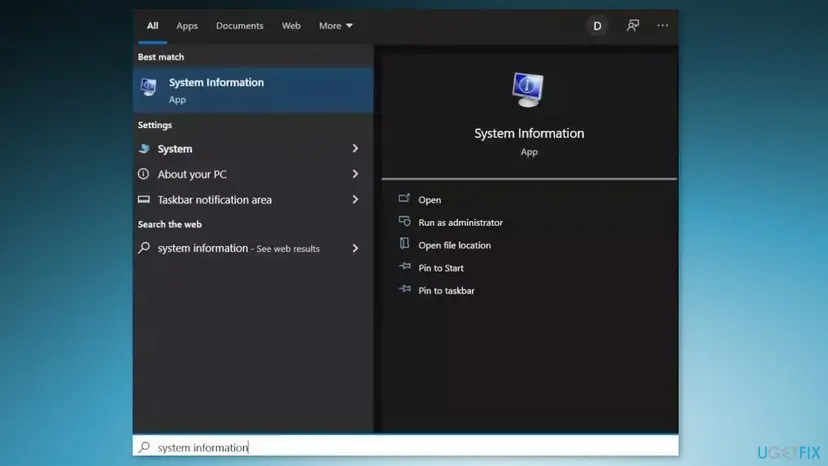This screenshot has height=466, width=828.
Task: Expand the System result chevron
Action: [355, 148]
